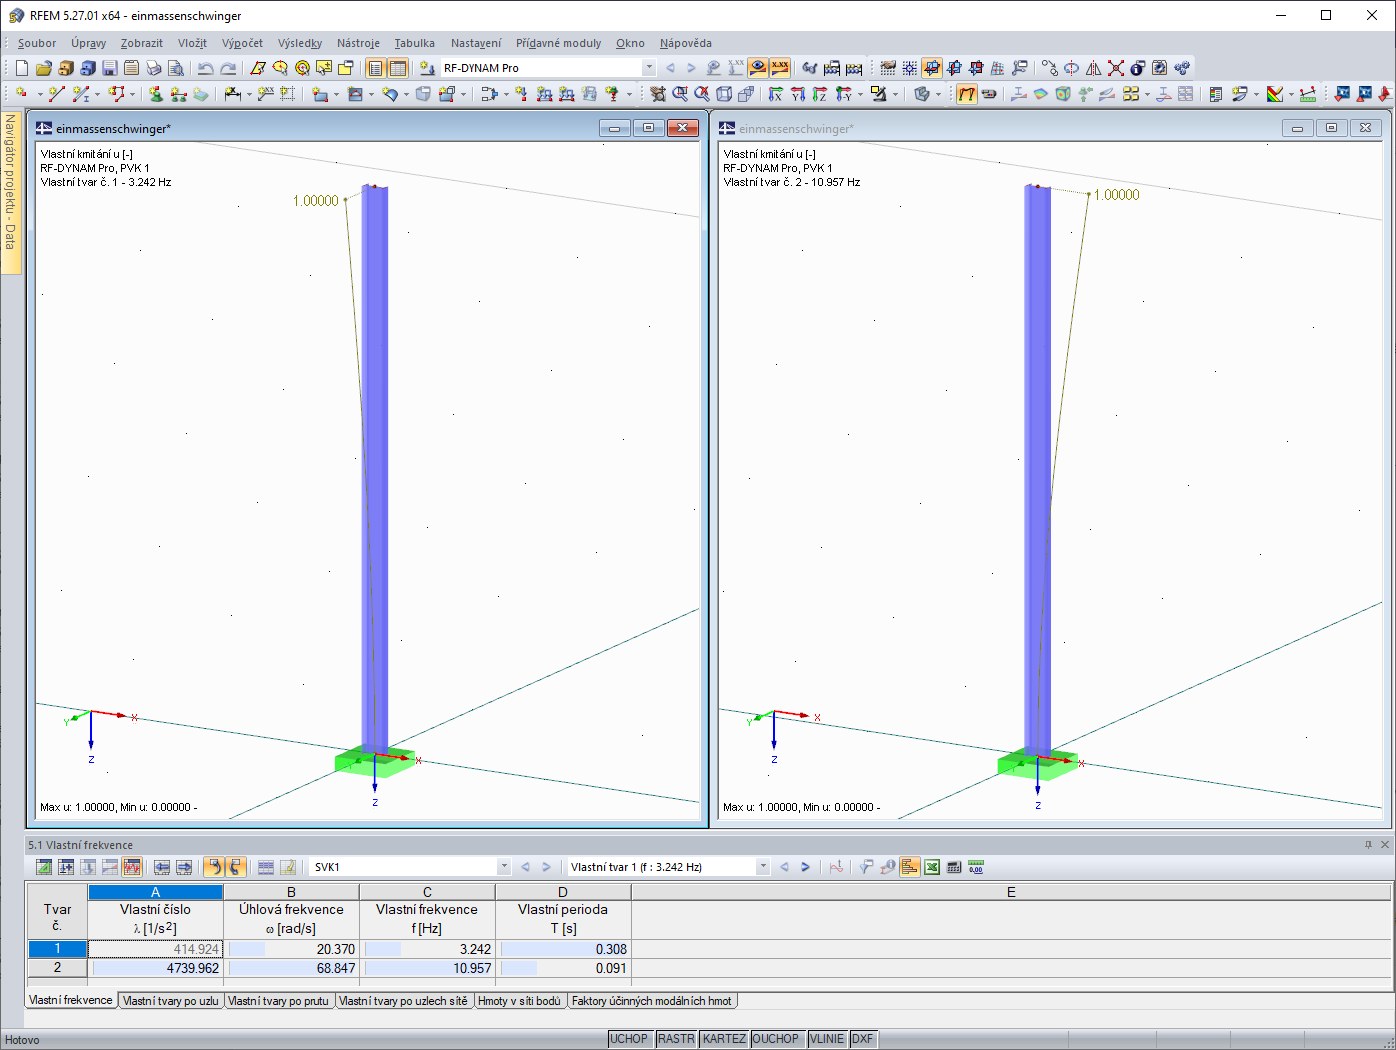The width and height of the screenshot is (1396, 1050).
Task: Redo the last undone action
Action: tap(228, 68)
